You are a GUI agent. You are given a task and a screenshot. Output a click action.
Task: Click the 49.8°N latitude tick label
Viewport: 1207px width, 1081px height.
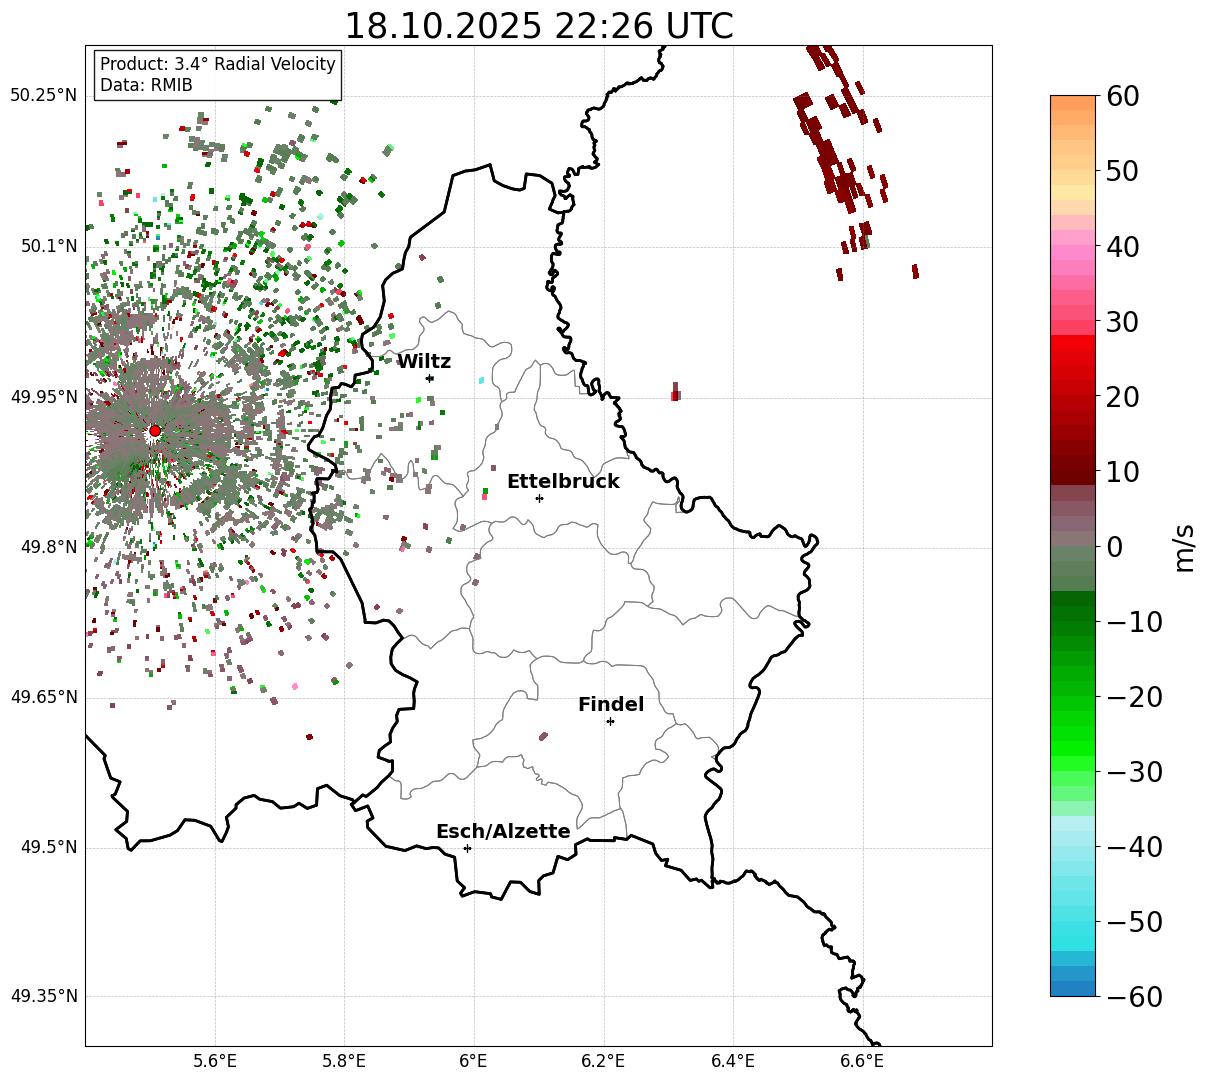48,547
